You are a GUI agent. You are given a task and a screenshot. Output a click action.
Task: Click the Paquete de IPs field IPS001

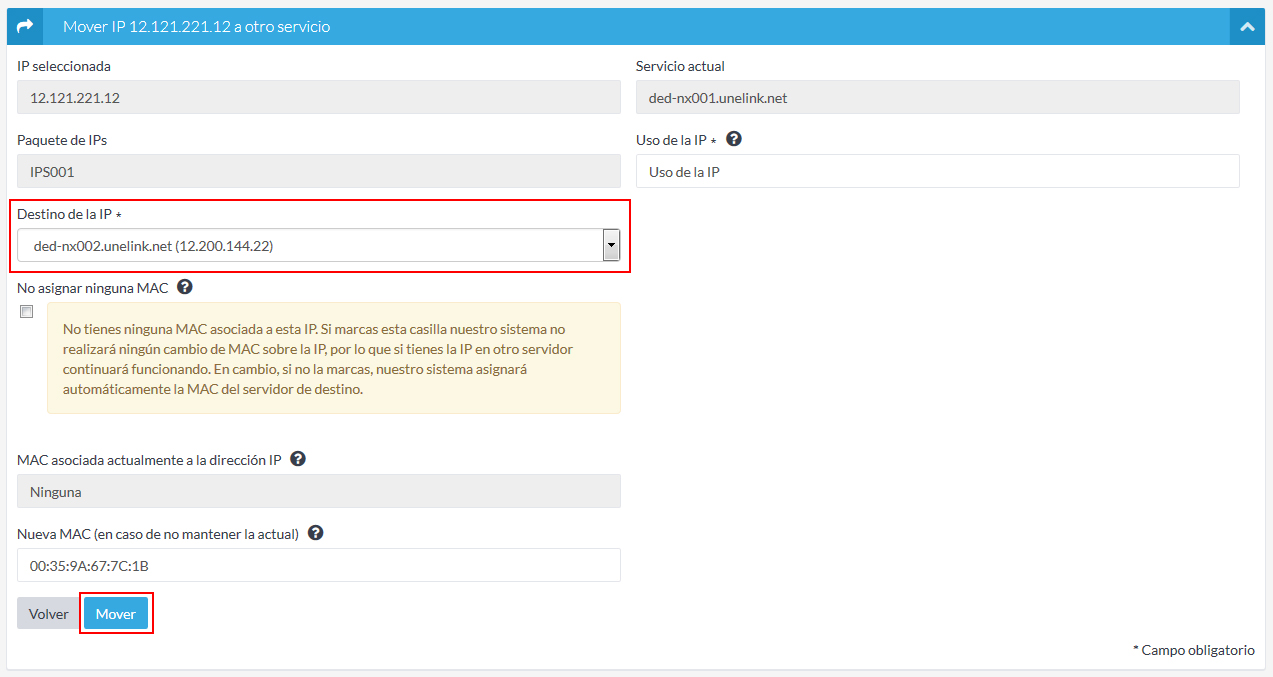(x=318, y=172)
